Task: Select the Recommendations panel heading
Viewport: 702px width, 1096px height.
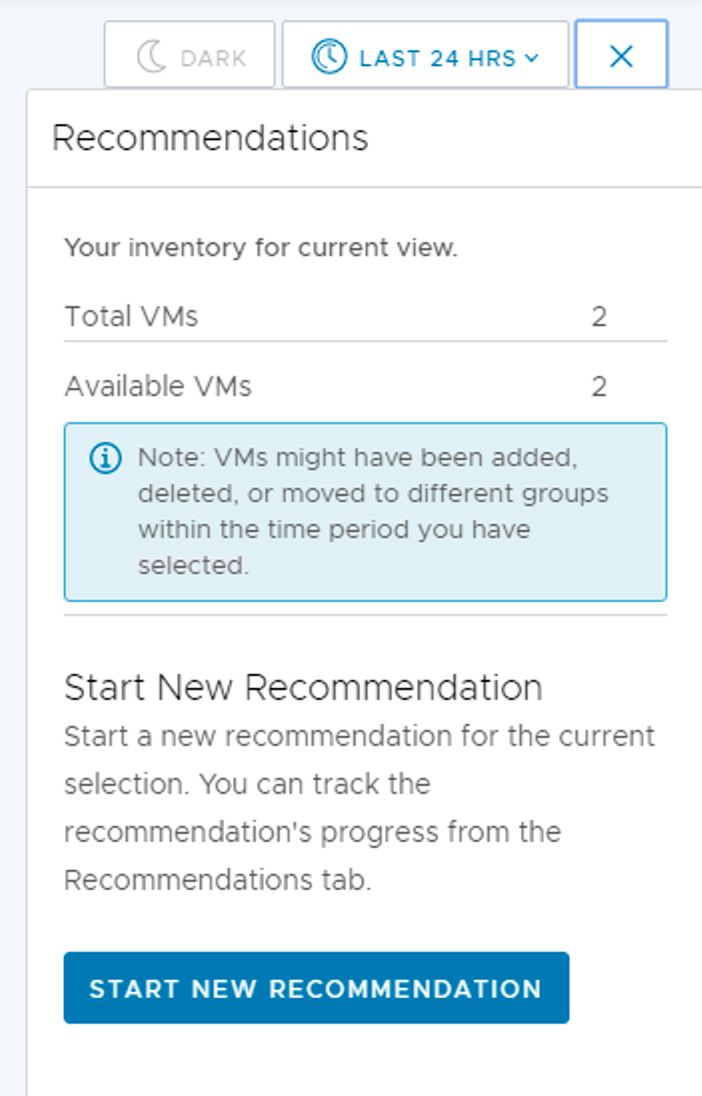Action: [210, 138]
